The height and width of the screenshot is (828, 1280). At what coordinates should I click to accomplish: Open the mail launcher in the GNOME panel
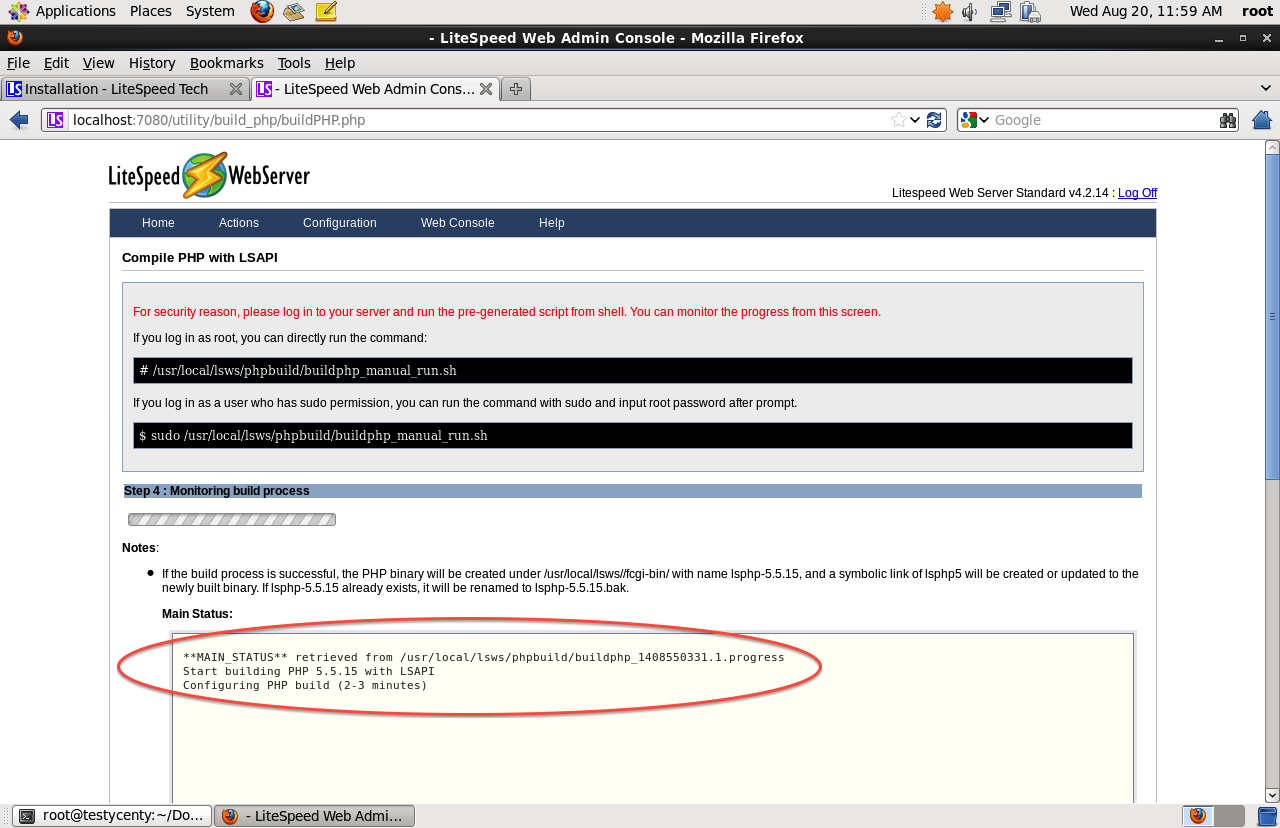293,11
